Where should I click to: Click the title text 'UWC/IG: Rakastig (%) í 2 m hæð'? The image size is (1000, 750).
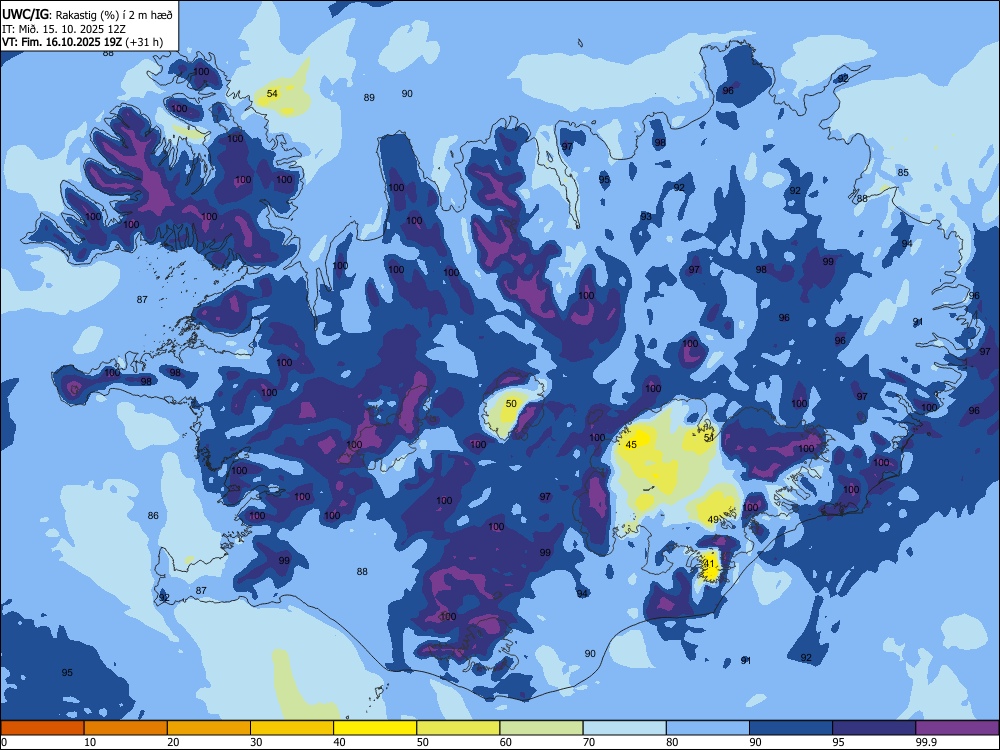point(87,14)
